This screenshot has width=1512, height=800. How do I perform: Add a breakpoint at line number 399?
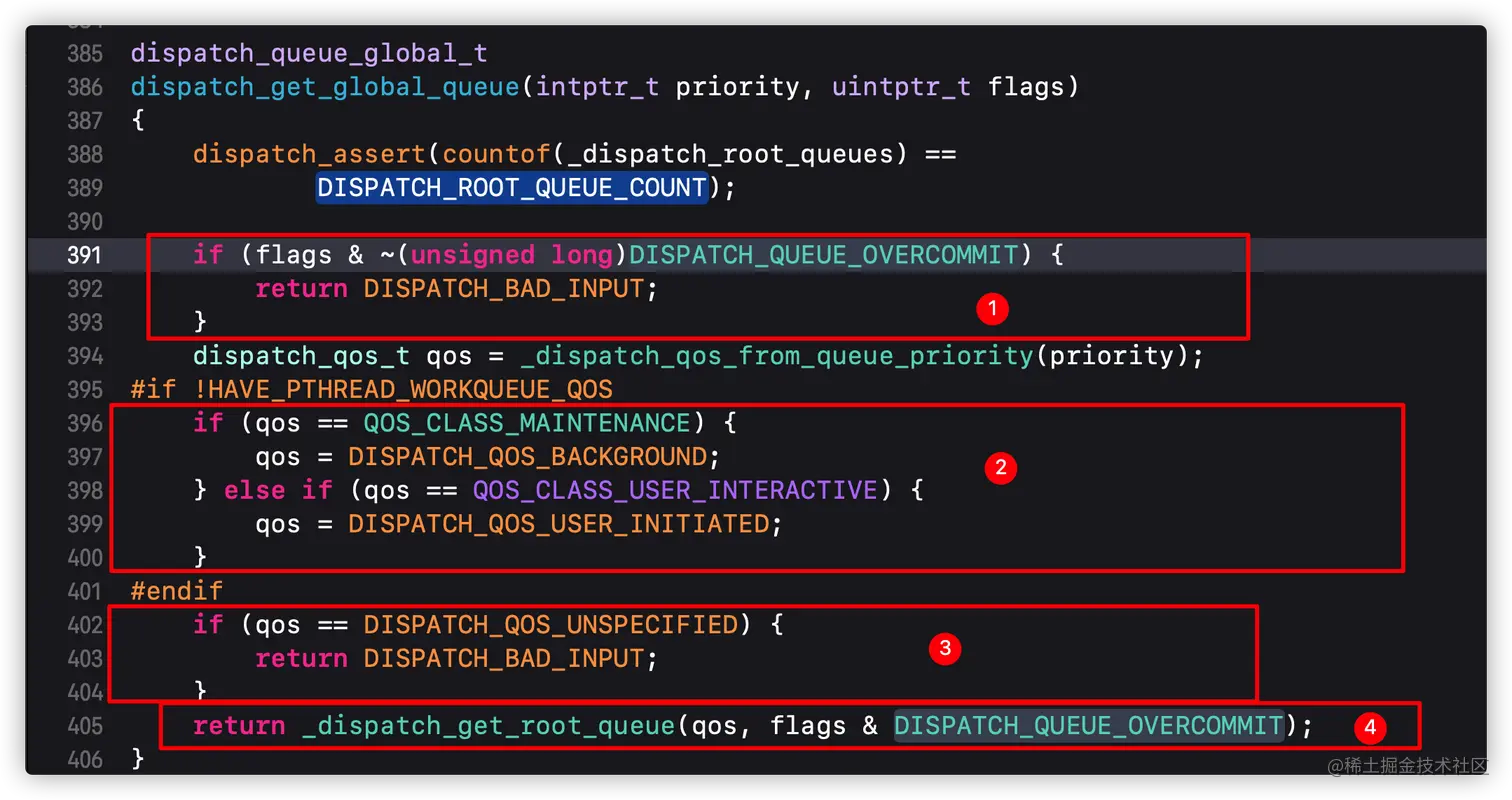(85, 524)
